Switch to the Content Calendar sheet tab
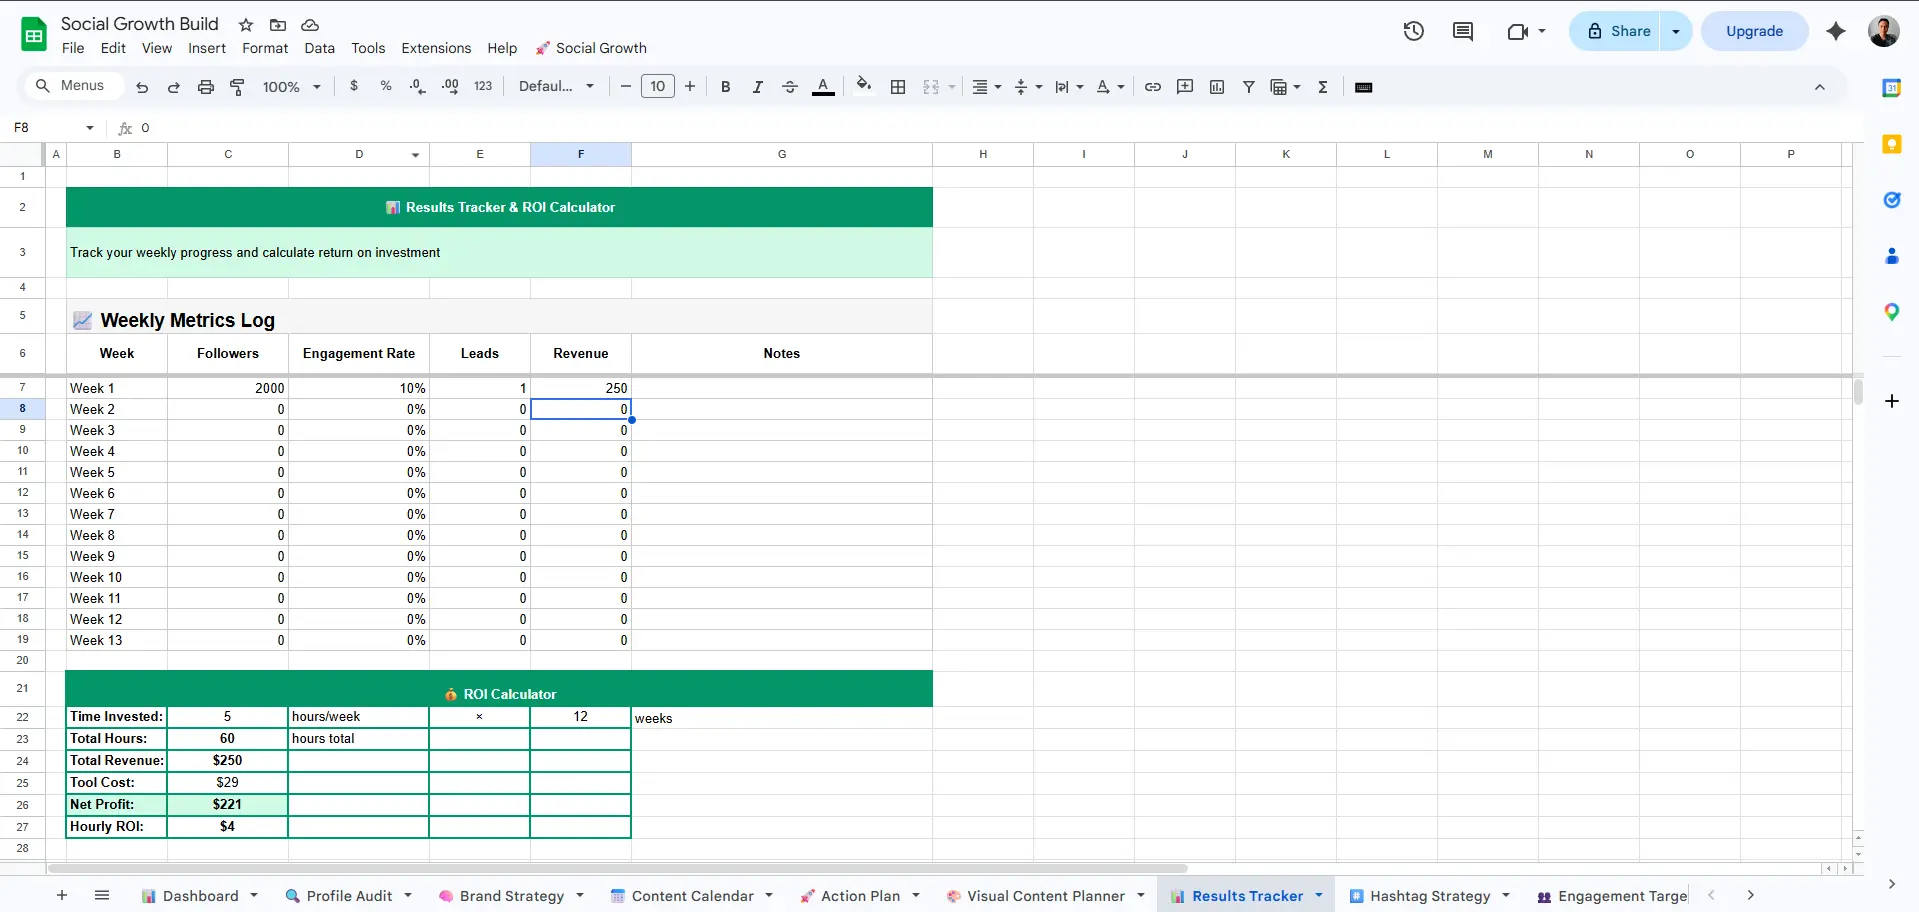Viewport: 1919px width, 912px height. 692,896
